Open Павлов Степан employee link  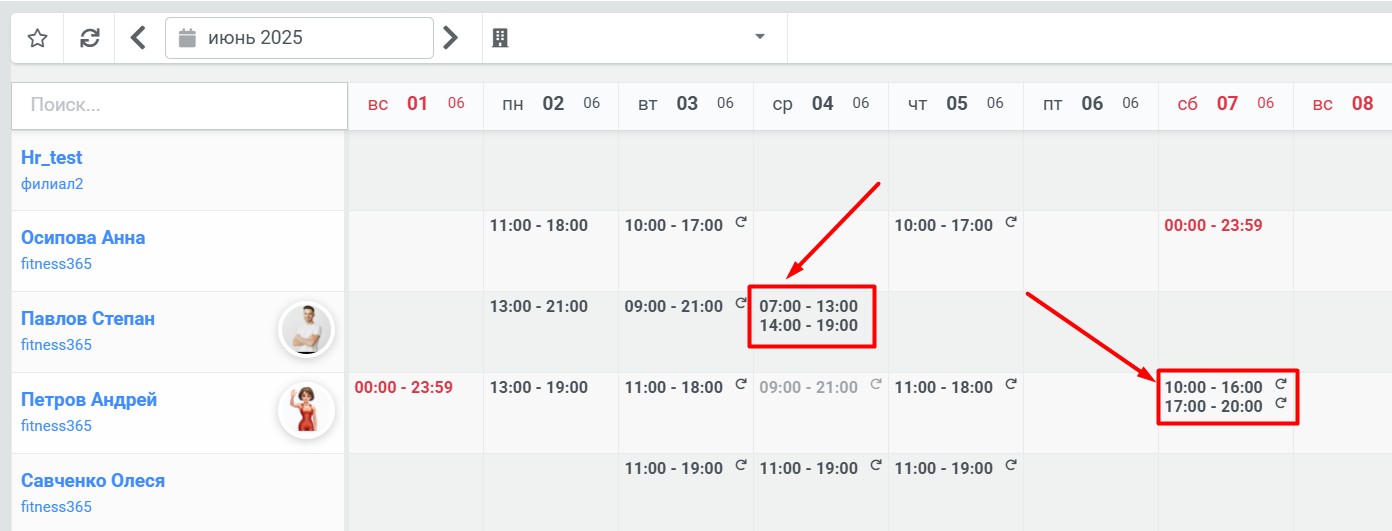[x=88, y=319]
